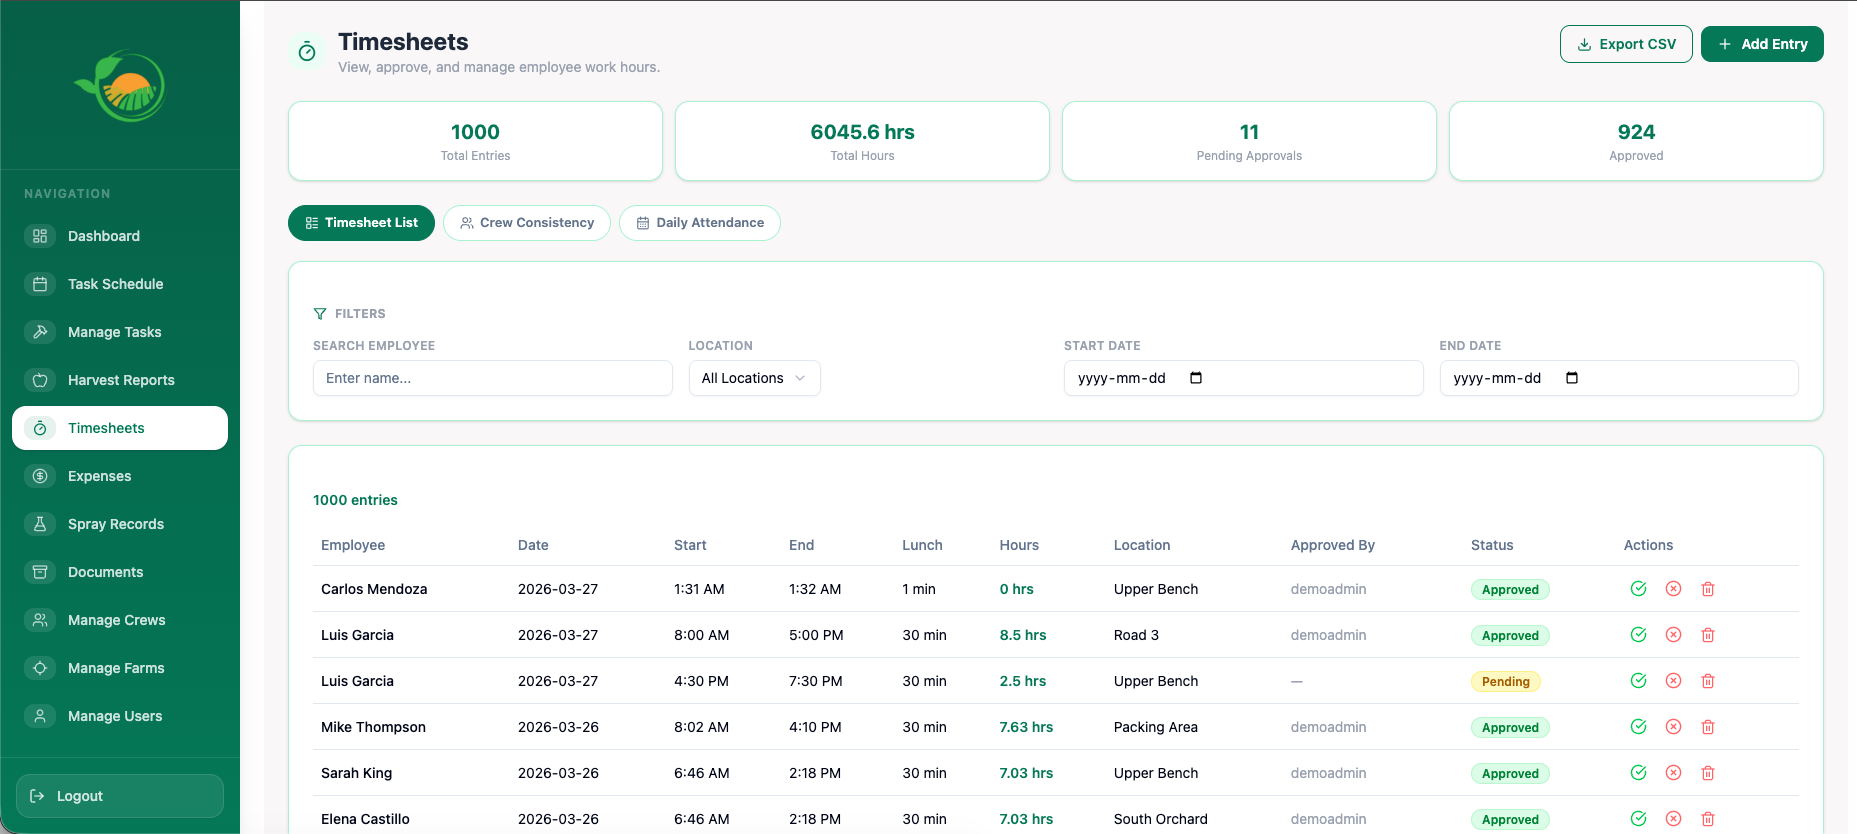Log out using the Logout button
The width and height of the screenshot is (1857, 834).
(x=120, y=796)
